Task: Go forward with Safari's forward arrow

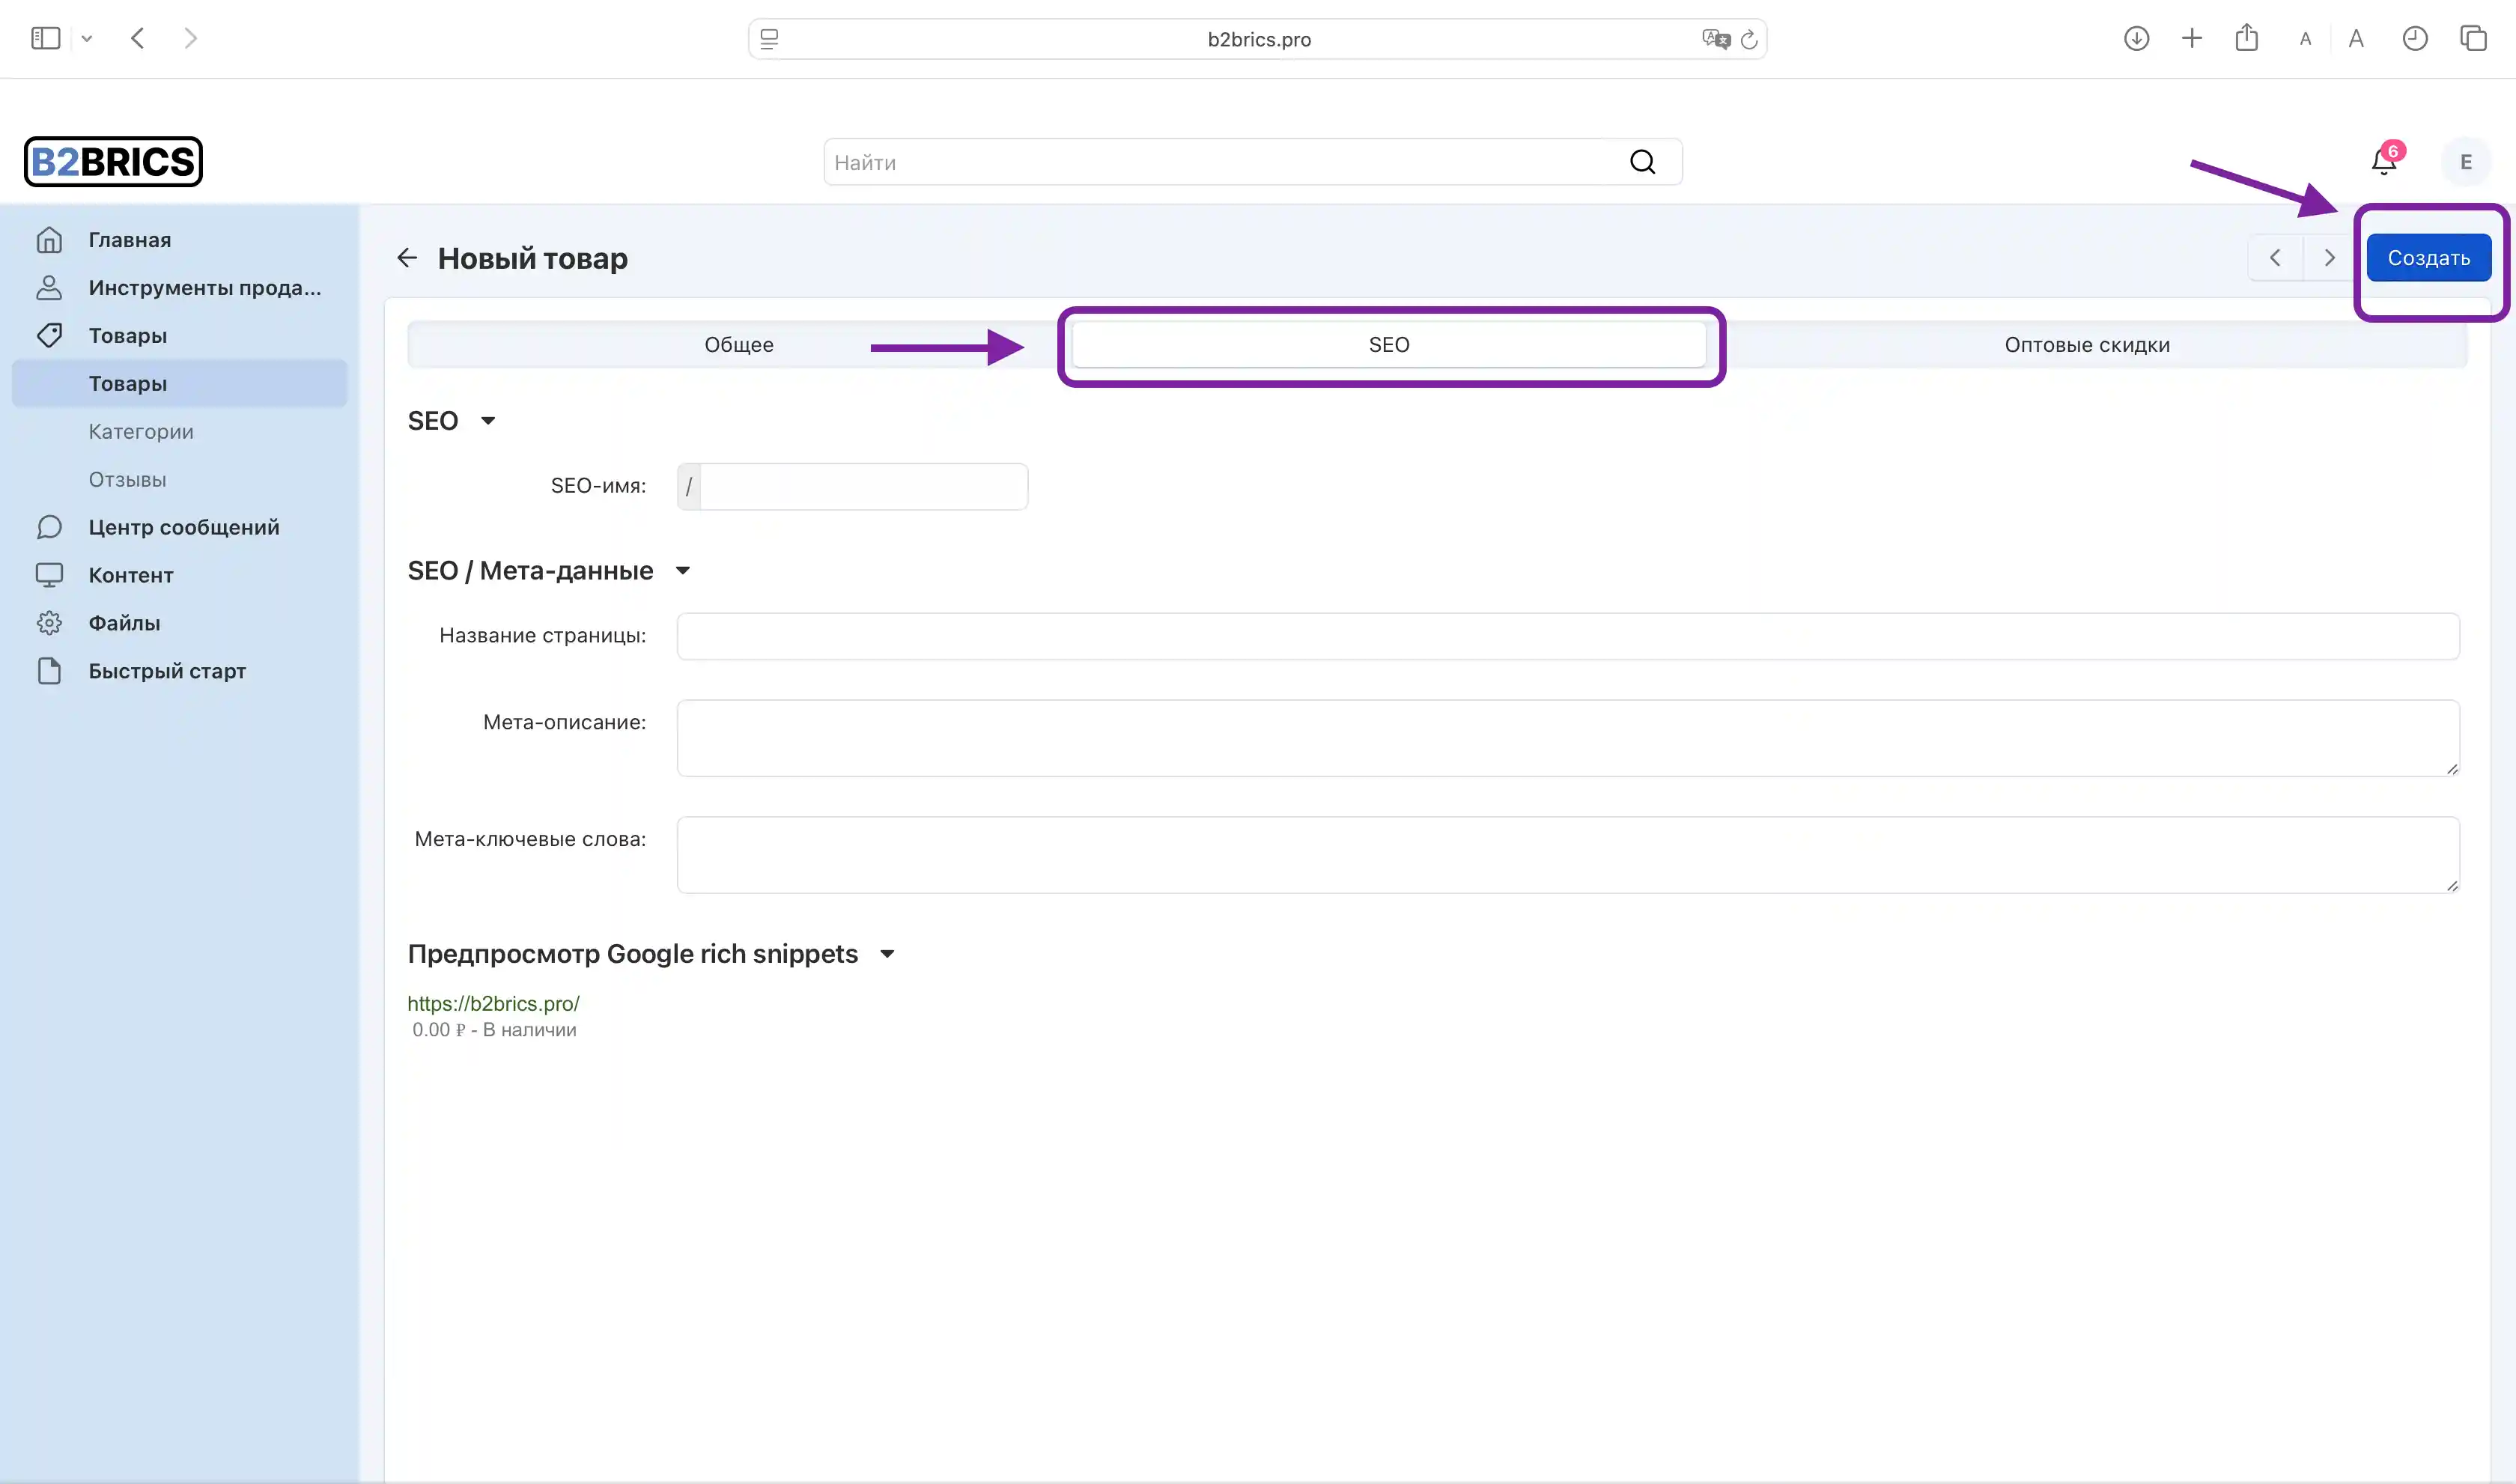Action: 191,38
